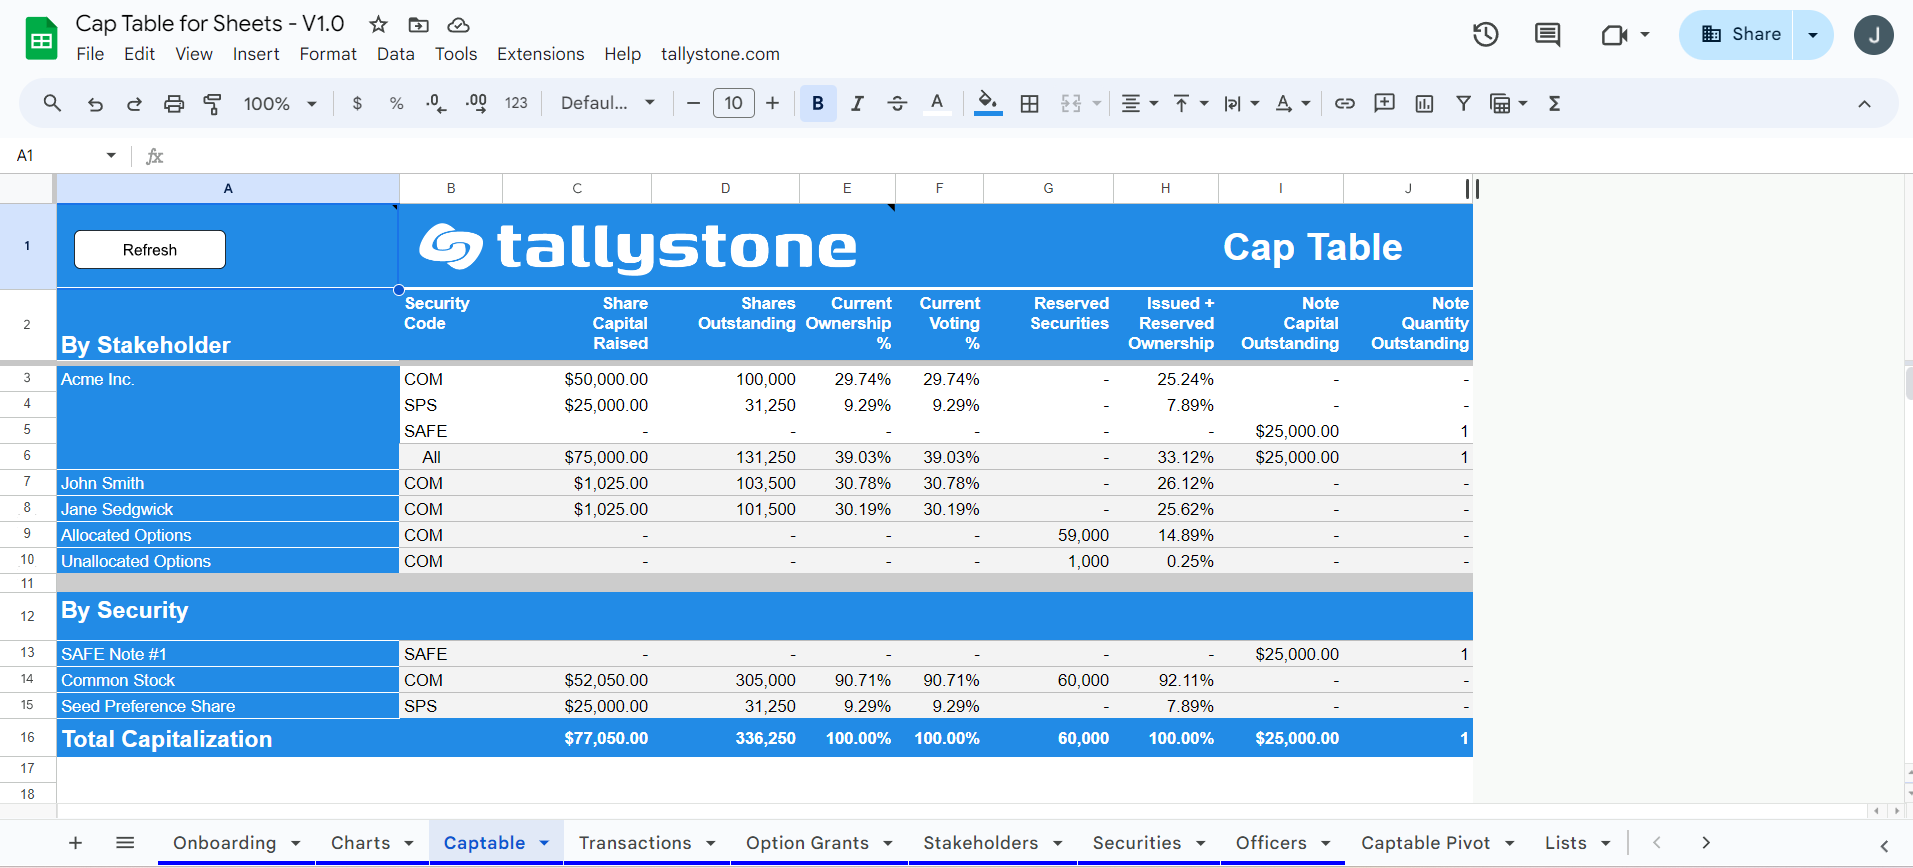1913x868 pixels.
Task: Open the vertical align dropdown
Action: click(x=1190, y=103)
